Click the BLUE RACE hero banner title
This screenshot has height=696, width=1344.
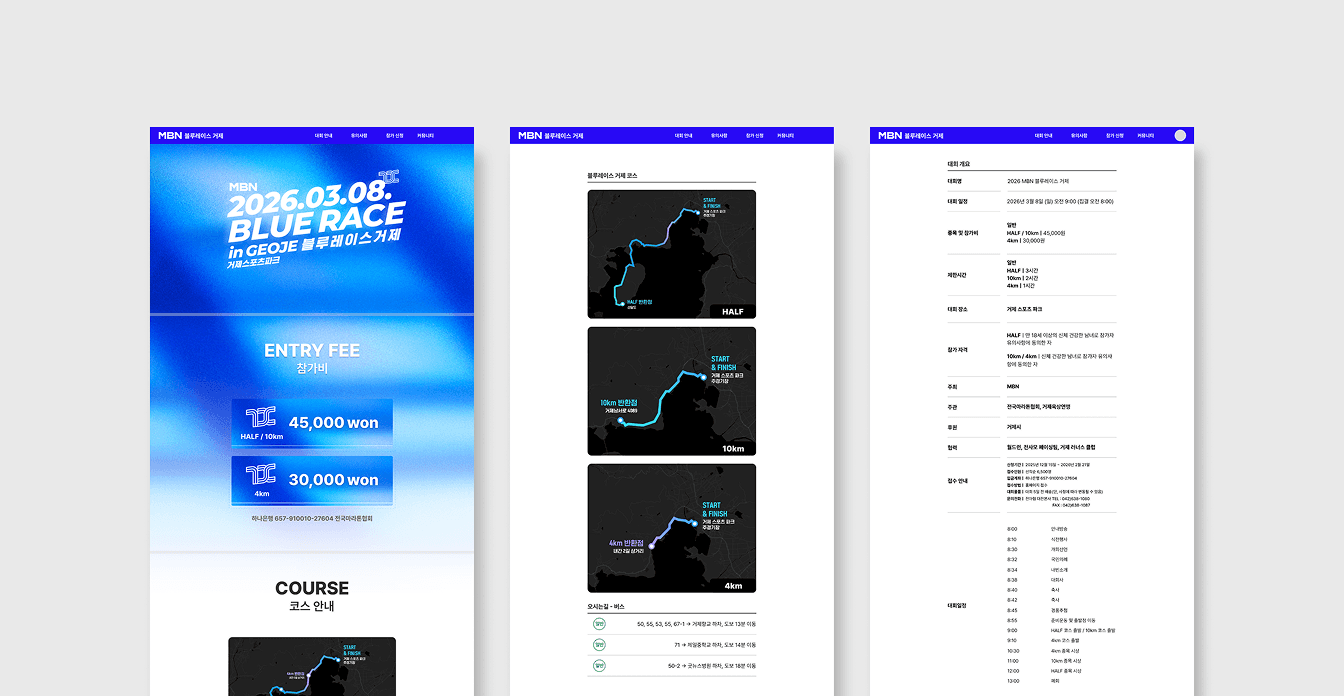316,220
